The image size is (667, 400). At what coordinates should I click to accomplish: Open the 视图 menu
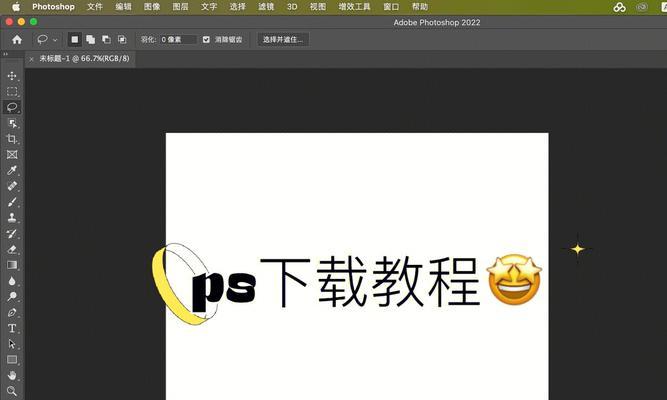[x=318, y=7]
